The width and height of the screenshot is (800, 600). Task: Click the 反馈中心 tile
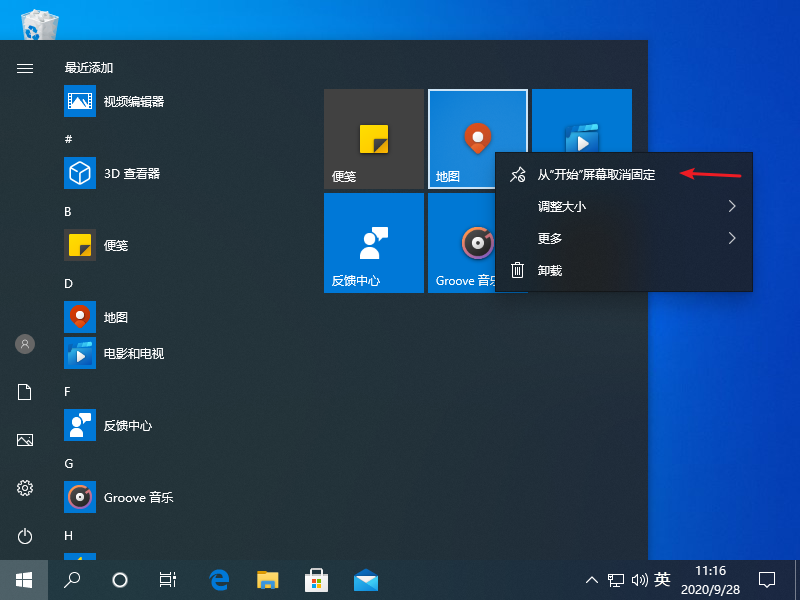coord(374,243)
